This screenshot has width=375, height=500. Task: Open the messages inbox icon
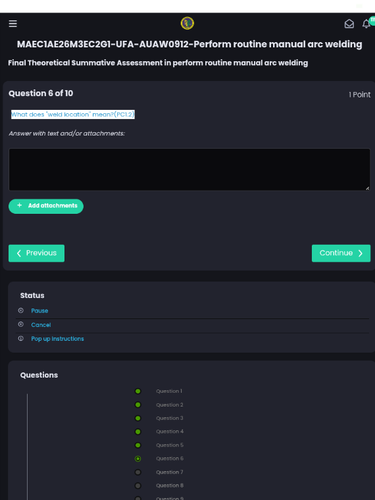(349, 24)
